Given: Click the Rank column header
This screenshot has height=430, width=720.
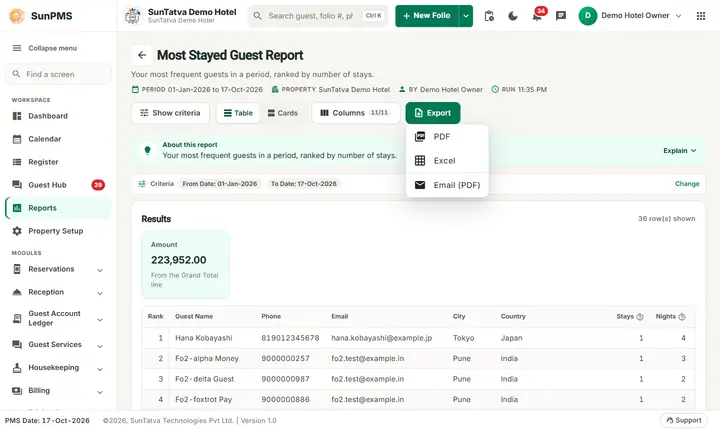Looking at the screenshot, I should (156, 317).
